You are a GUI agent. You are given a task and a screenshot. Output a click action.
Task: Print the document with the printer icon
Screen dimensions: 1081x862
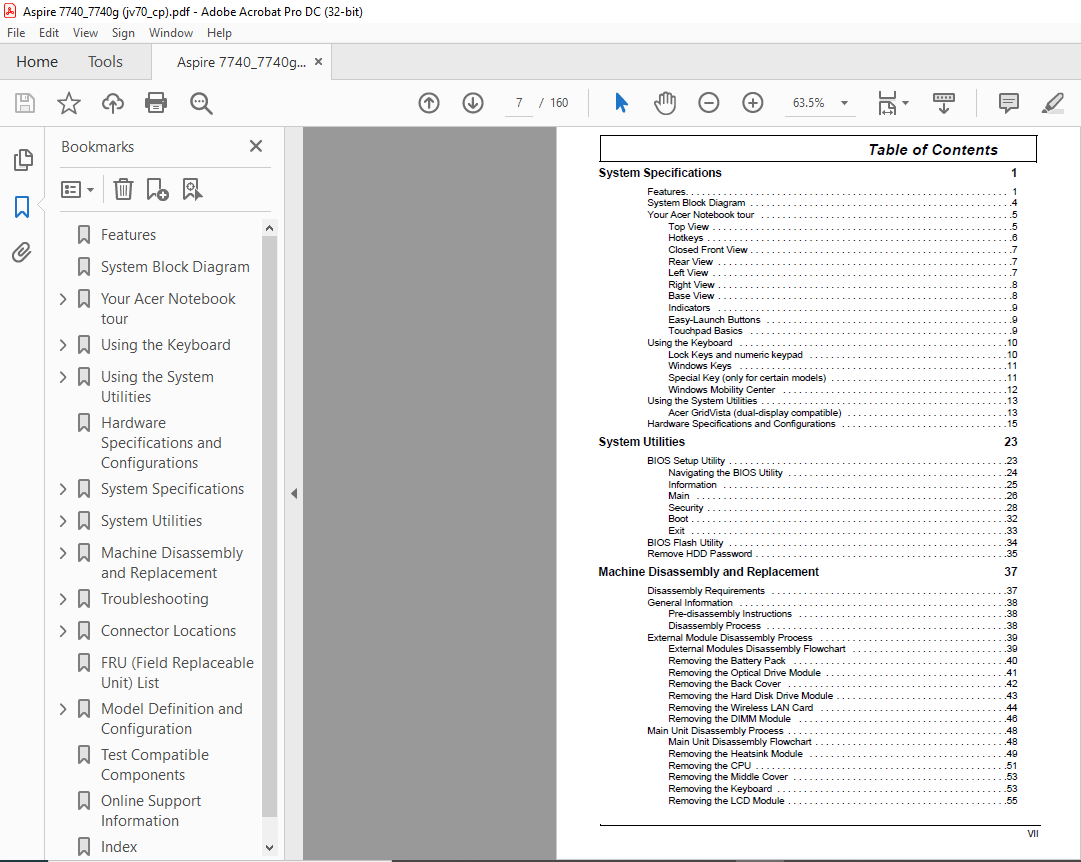[156, 103]
